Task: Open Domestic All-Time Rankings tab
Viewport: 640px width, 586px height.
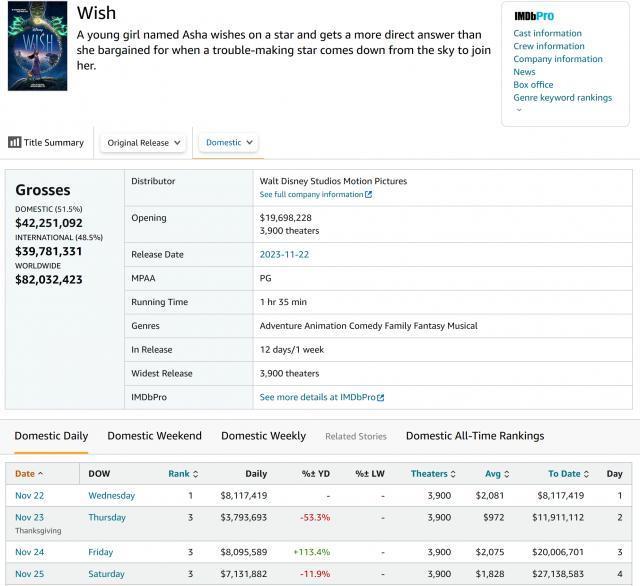Action: pos(474,436)
